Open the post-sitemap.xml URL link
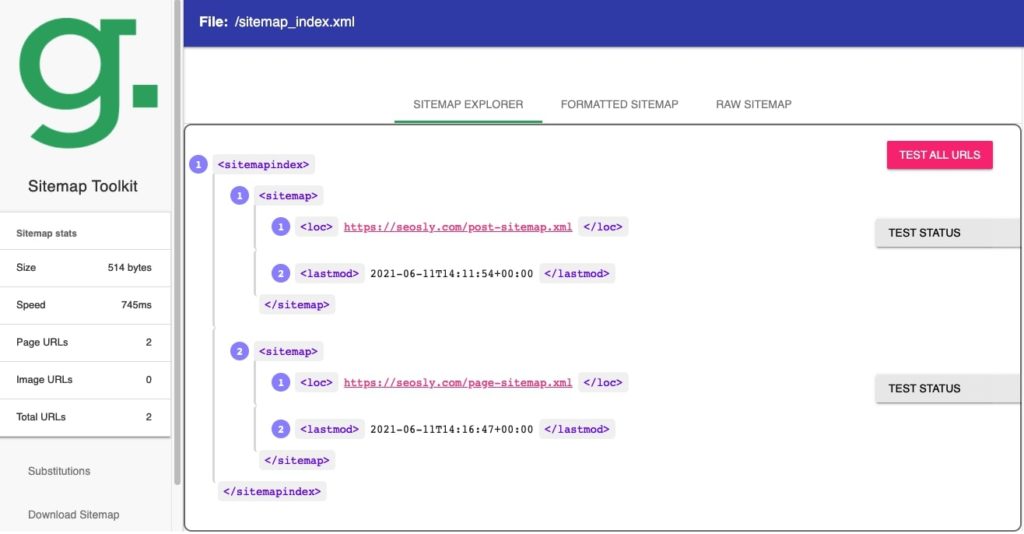The width and height of the screenshot is (1024, 534). [x=458, y=227]
